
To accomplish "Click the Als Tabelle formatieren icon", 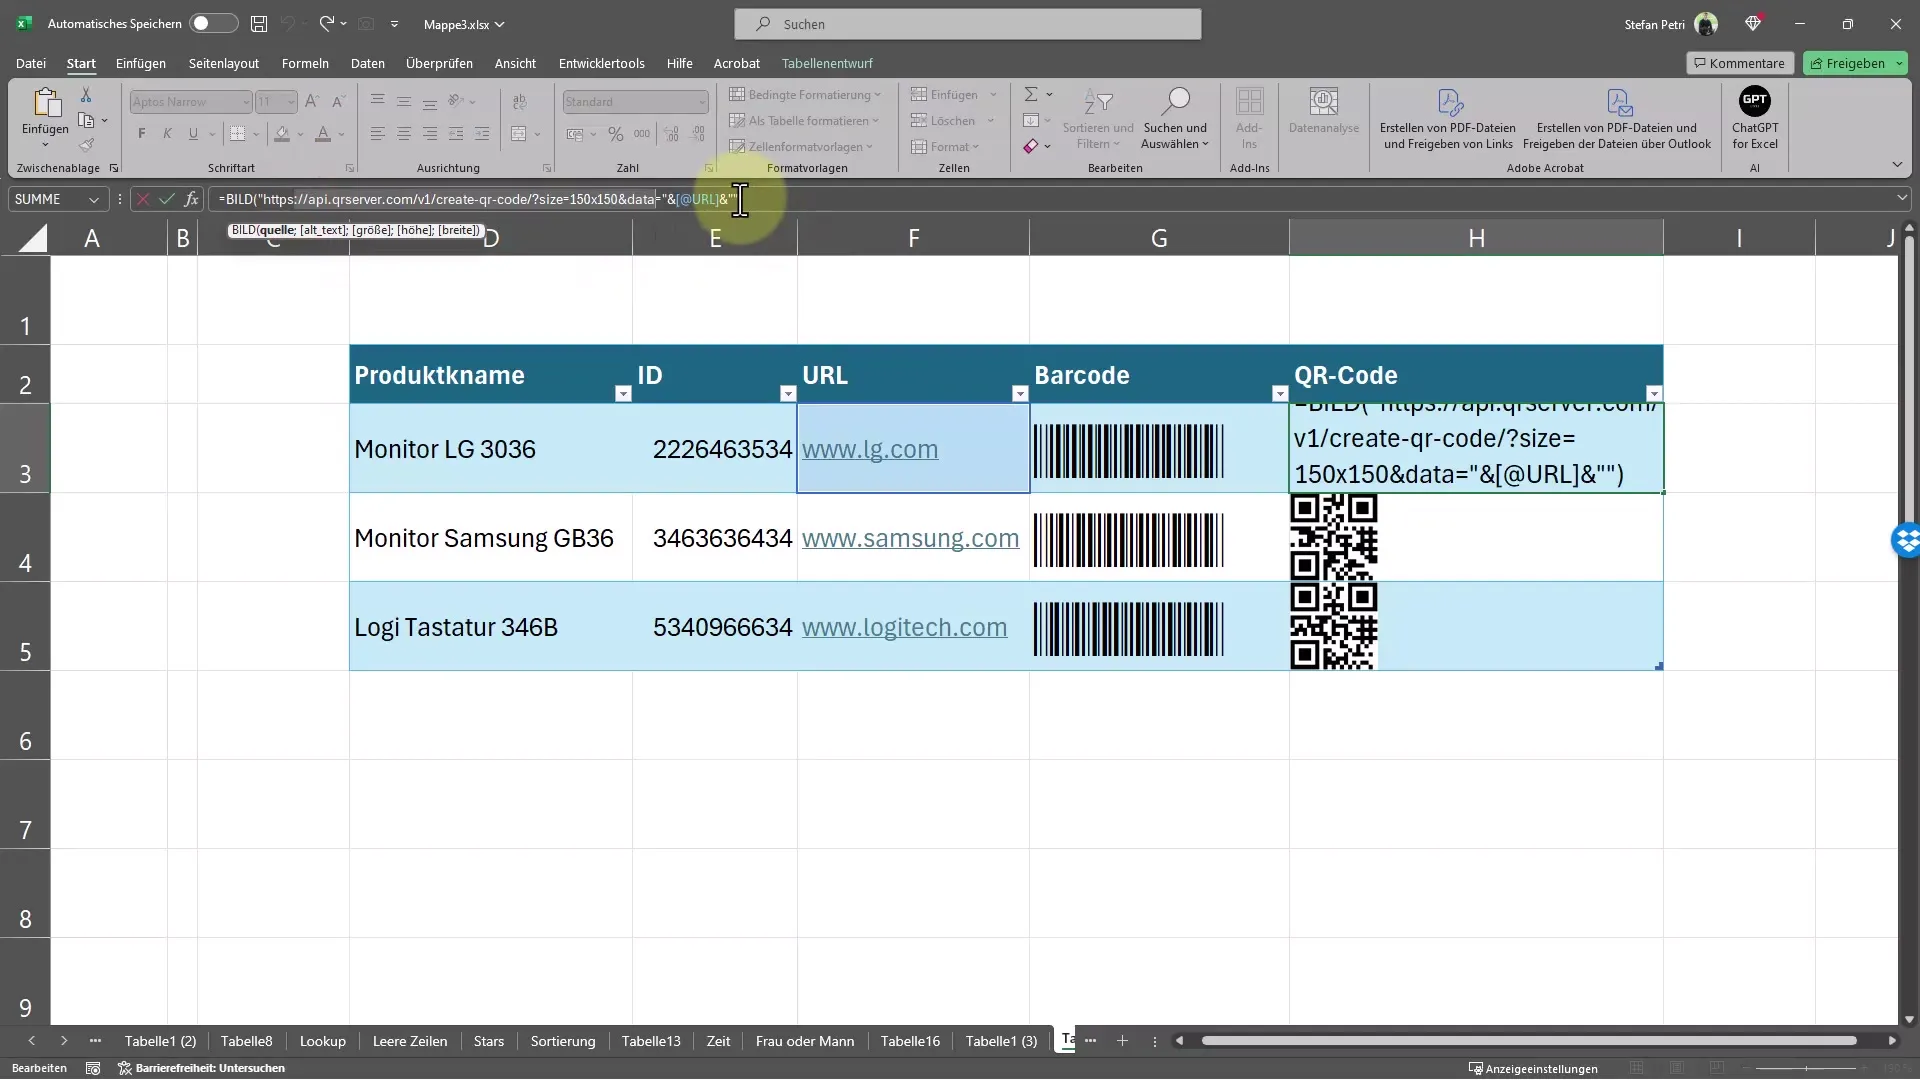I will click(737, 120).
